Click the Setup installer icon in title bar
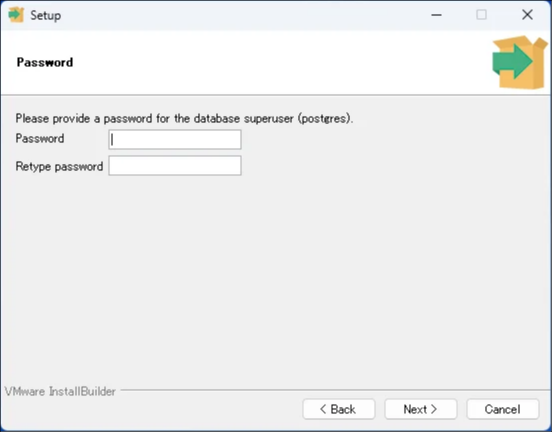Screen dimensions: 552x432 [16, 15]
